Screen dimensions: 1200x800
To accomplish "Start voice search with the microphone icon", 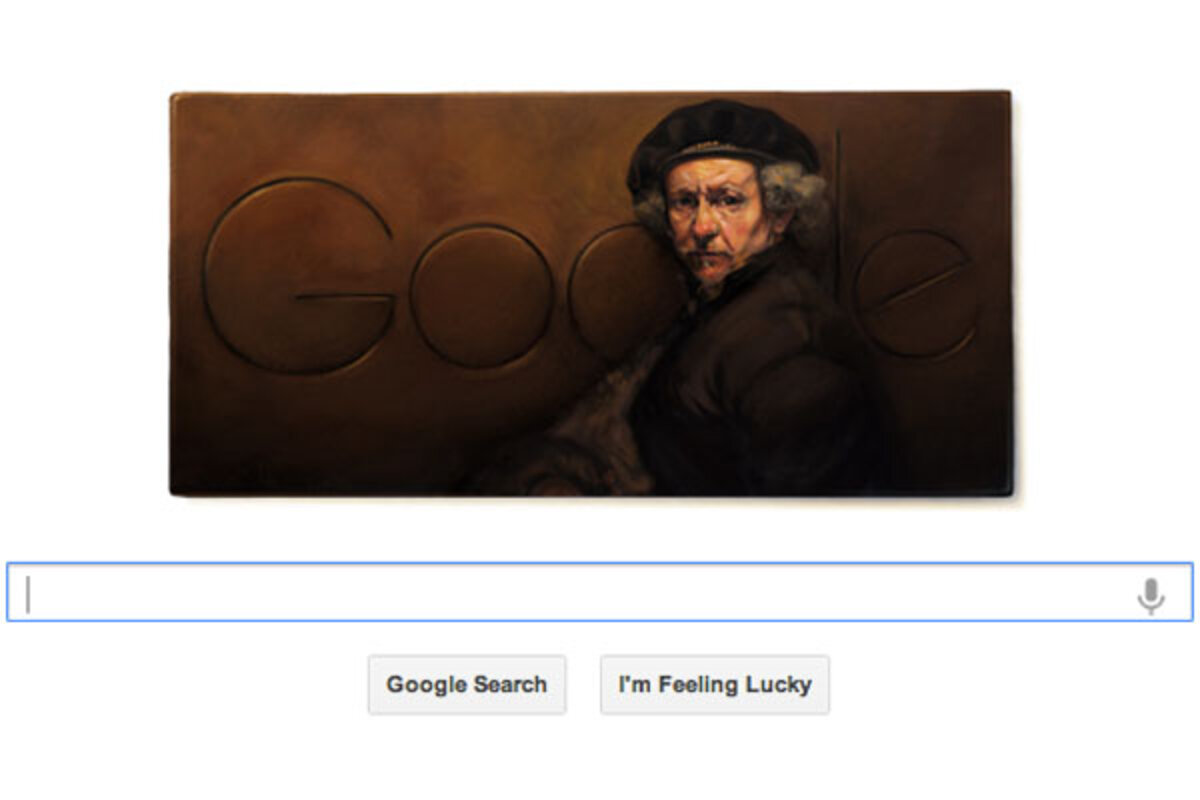I will click(1150, 595).
